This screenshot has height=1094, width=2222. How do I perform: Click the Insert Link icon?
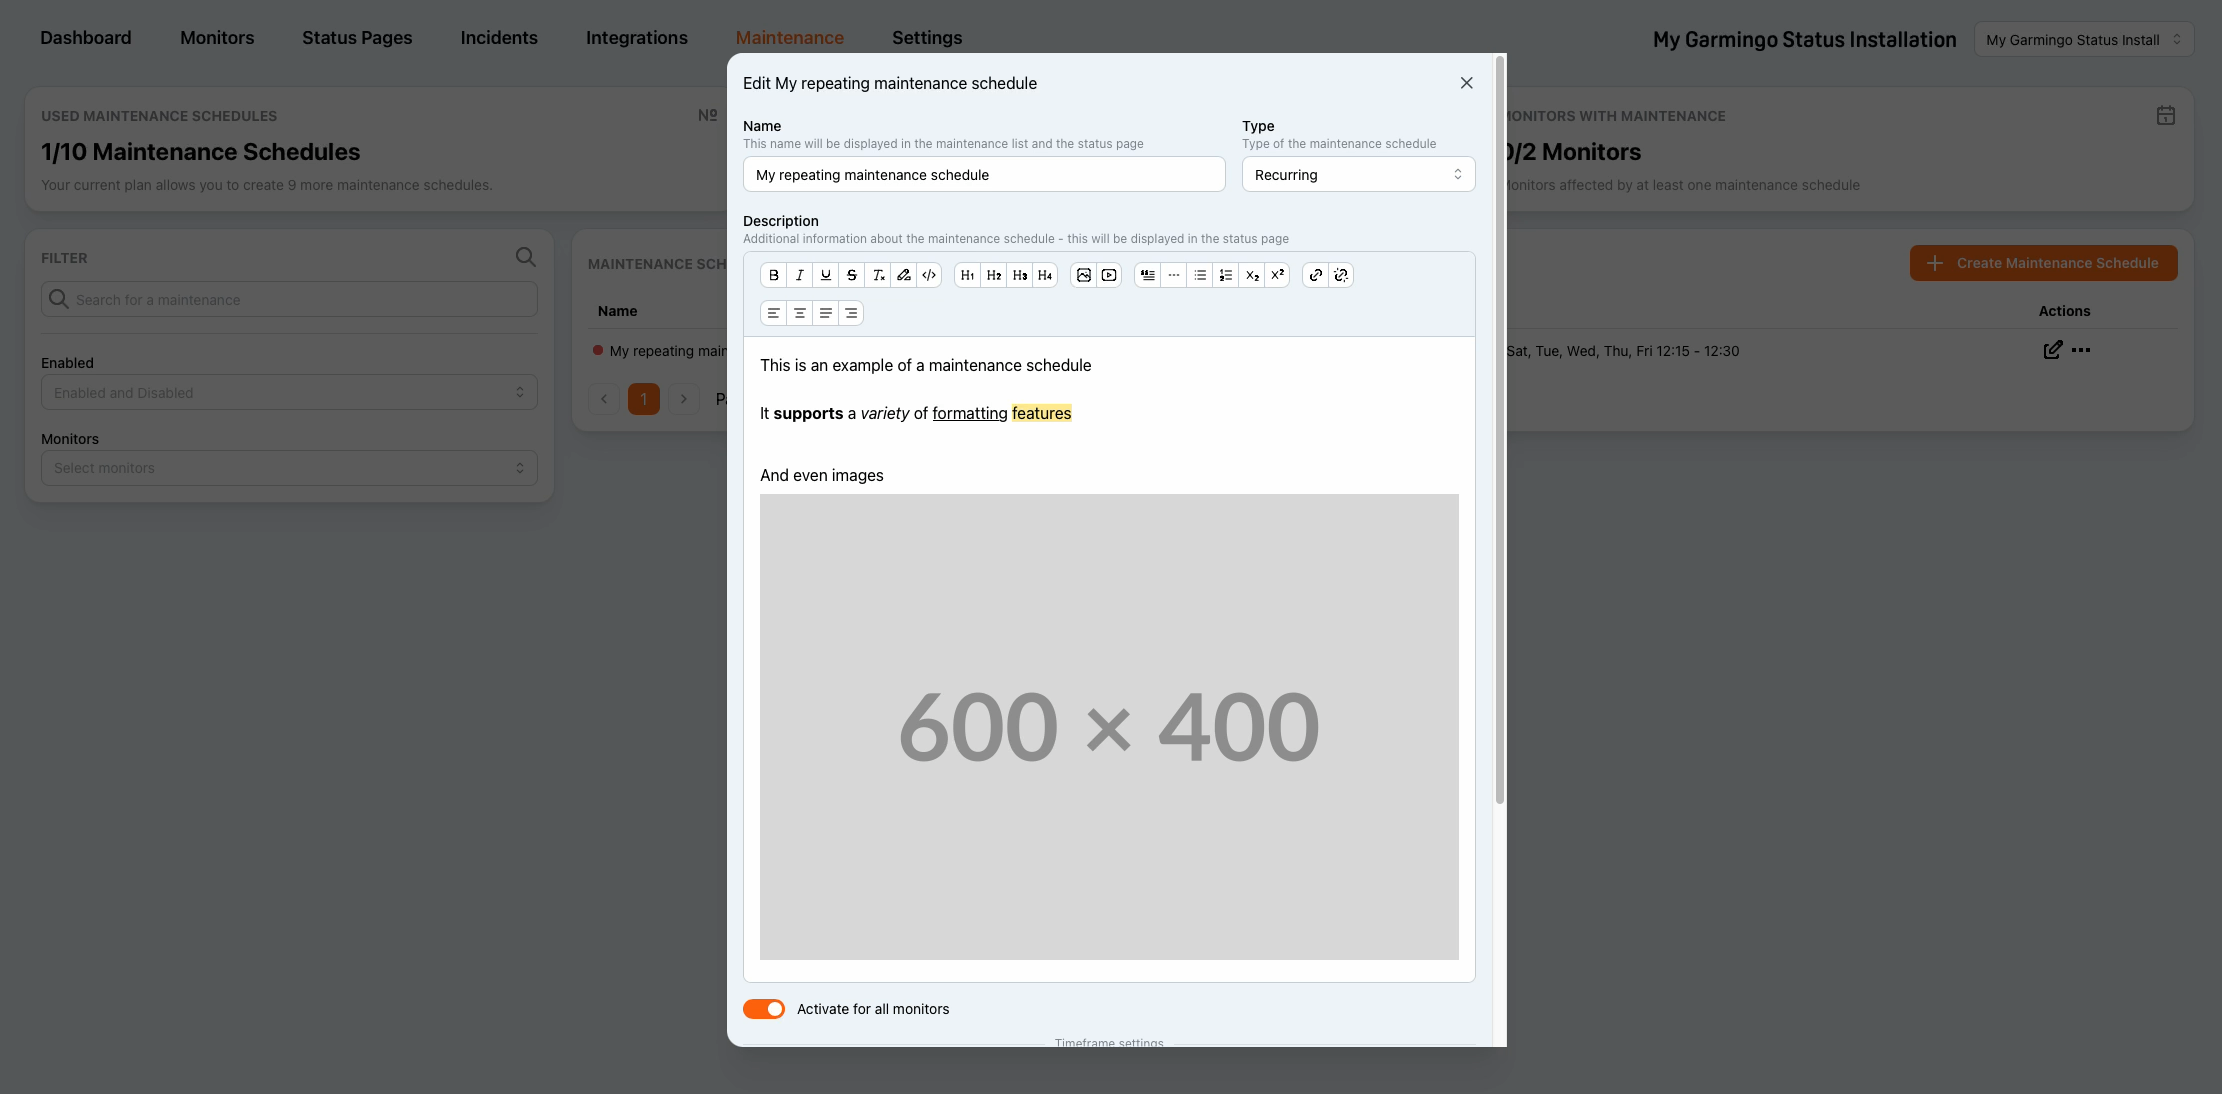click(1316, 274)
